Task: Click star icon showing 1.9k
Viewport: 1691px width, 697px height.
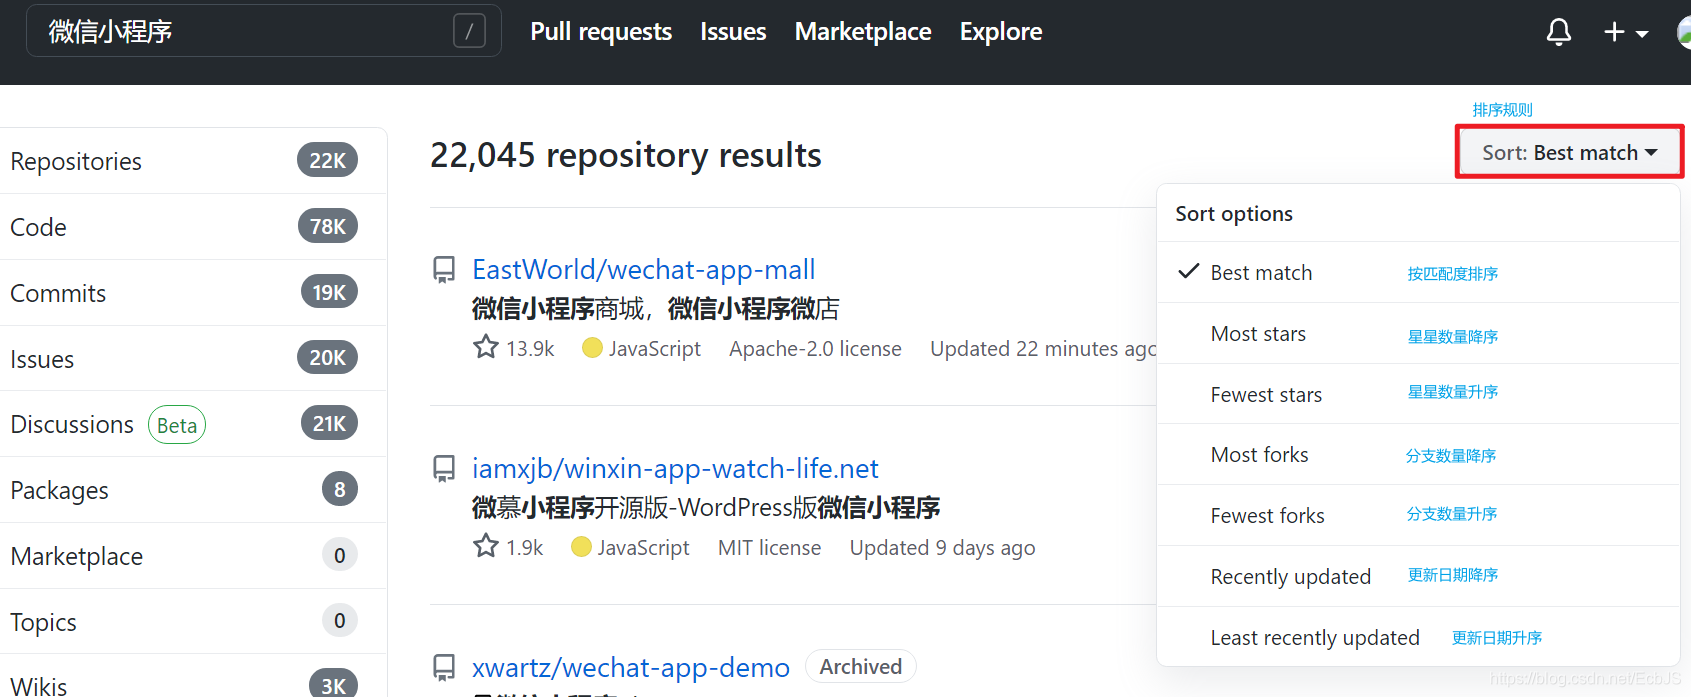Action: (486, 546)
